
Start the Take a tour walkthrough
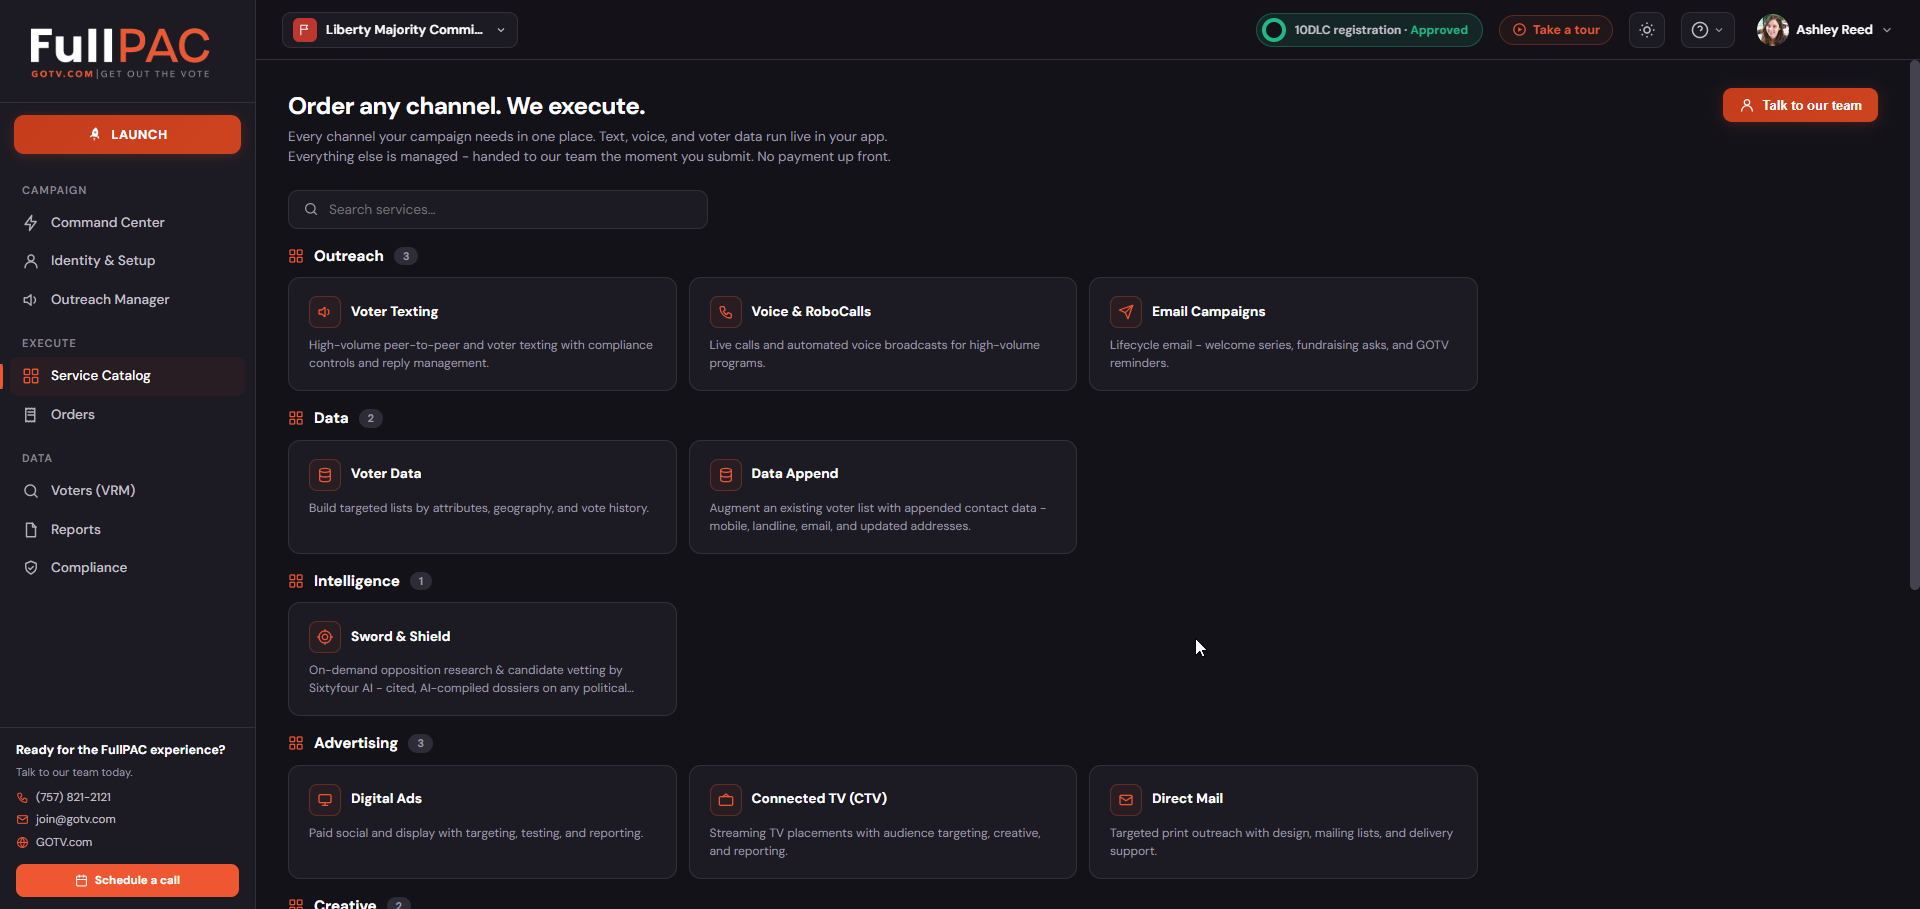click(1556, 30)
